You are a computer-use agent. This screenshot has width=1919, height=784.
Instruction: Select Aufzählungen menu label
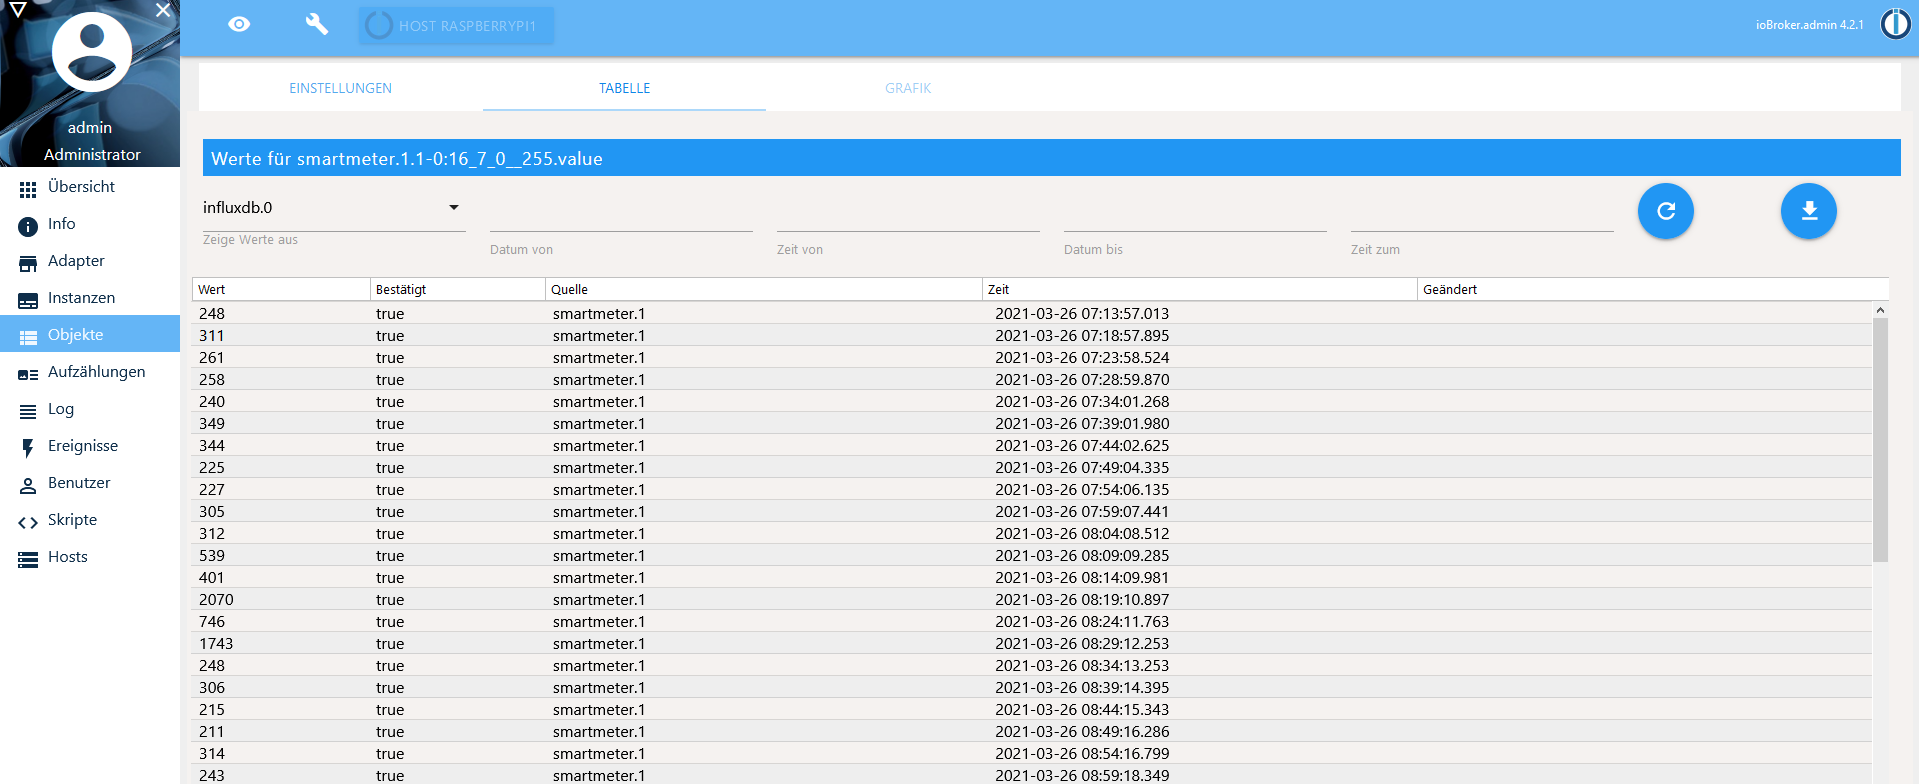97,372
